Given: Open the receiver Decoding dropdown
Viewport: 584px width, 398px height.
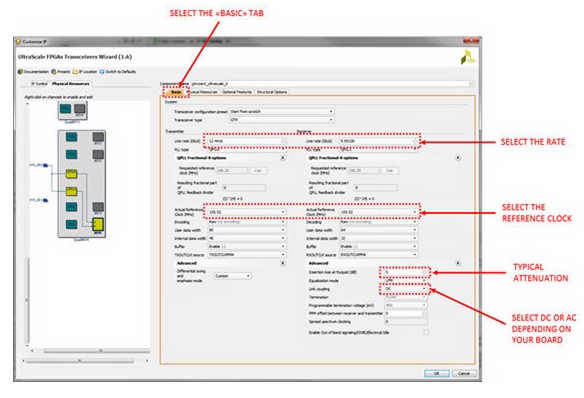Looking at the screenshot, I should (379, 222).
